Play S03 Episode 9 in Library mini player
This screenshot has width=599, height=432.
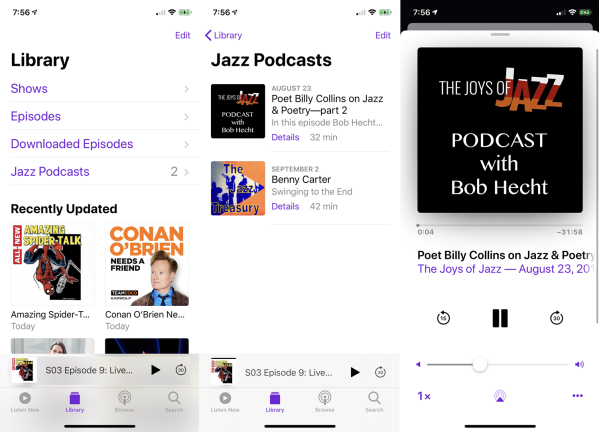pyautogui.click(x=155, y=370)
